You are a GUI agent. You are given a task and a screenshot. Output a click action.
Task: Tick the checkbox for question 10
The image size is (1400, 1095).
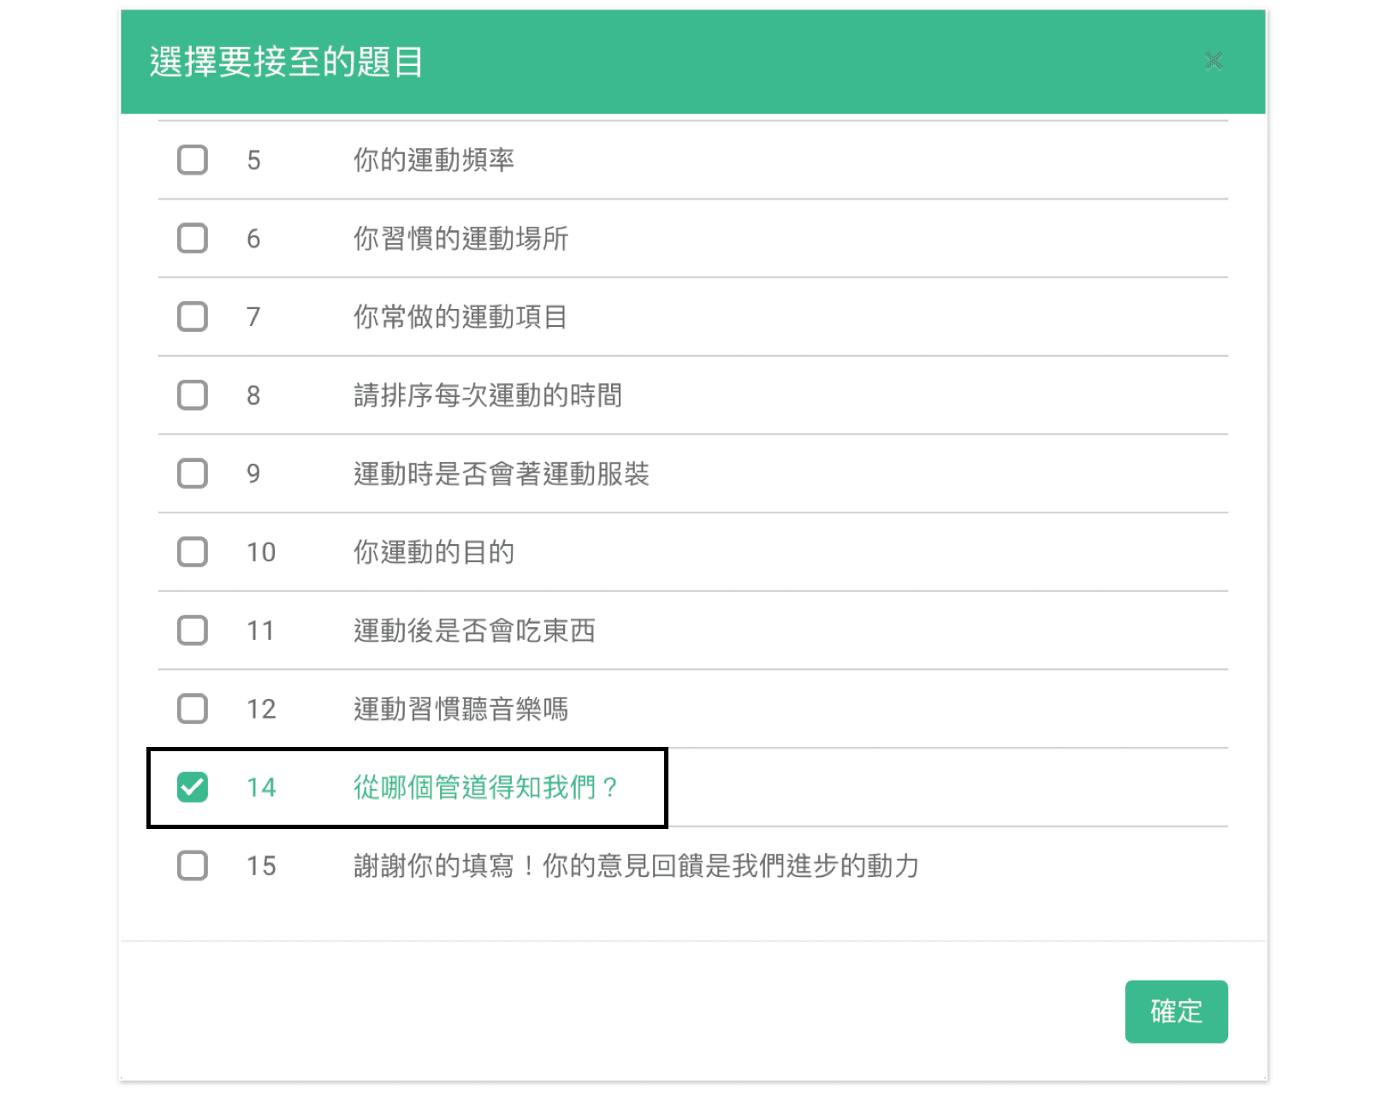192,552
